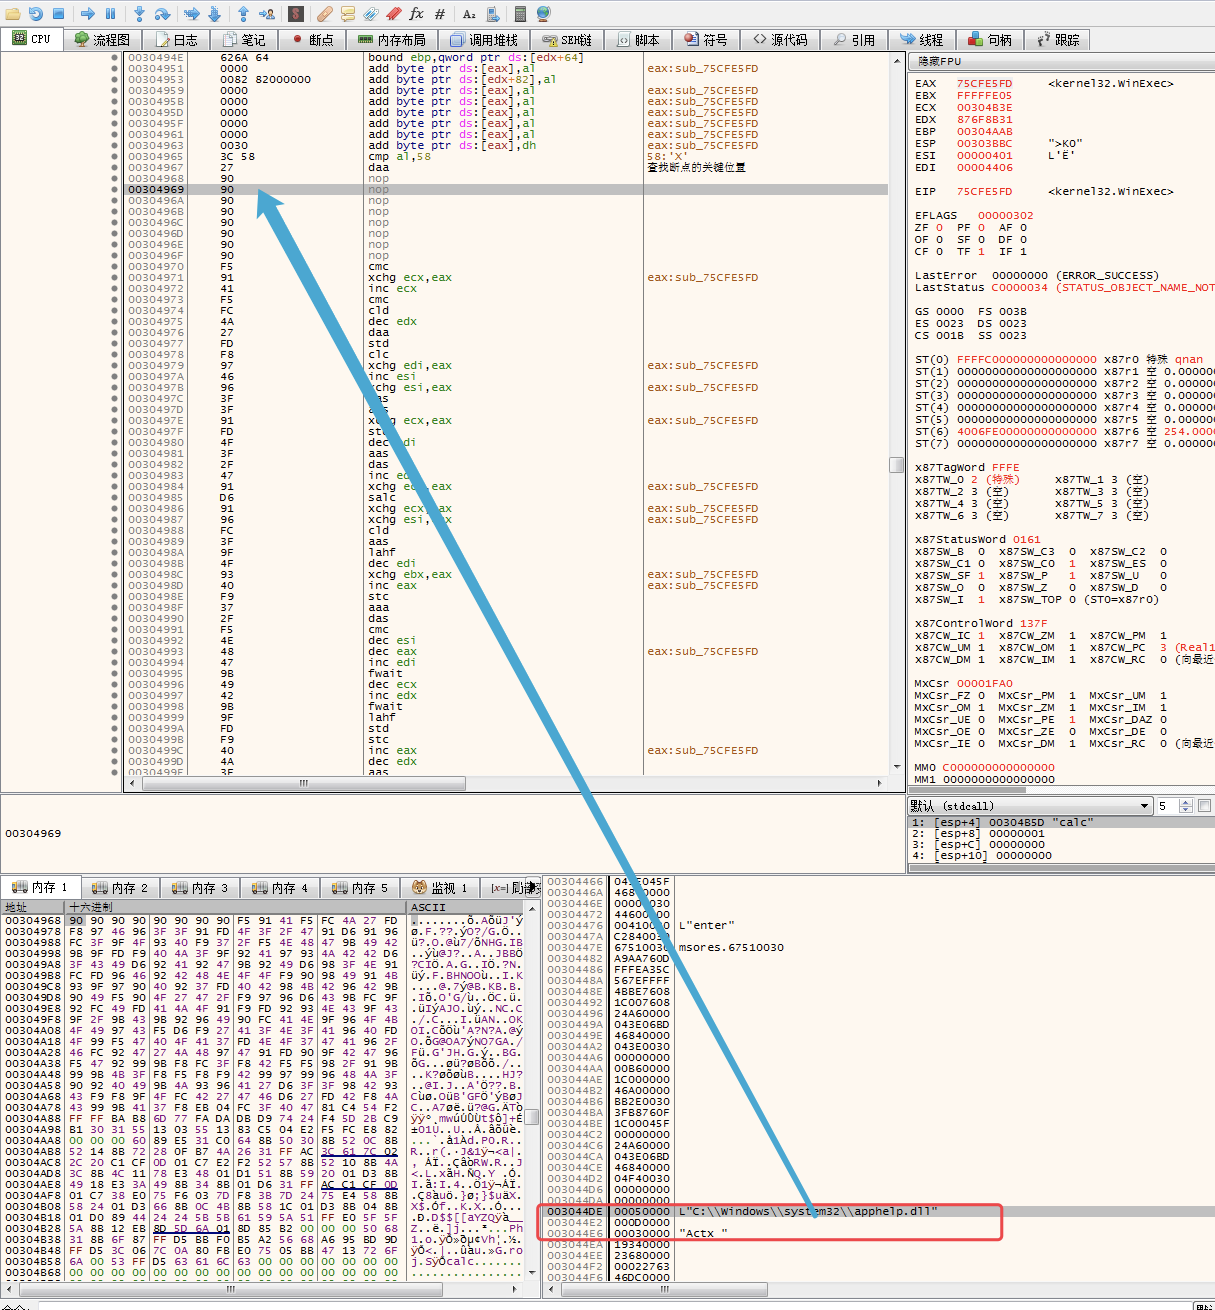Click the 隐藏FPU button in registers
The height and width of the screenshot is (1310, 1215).
point(938,62)
